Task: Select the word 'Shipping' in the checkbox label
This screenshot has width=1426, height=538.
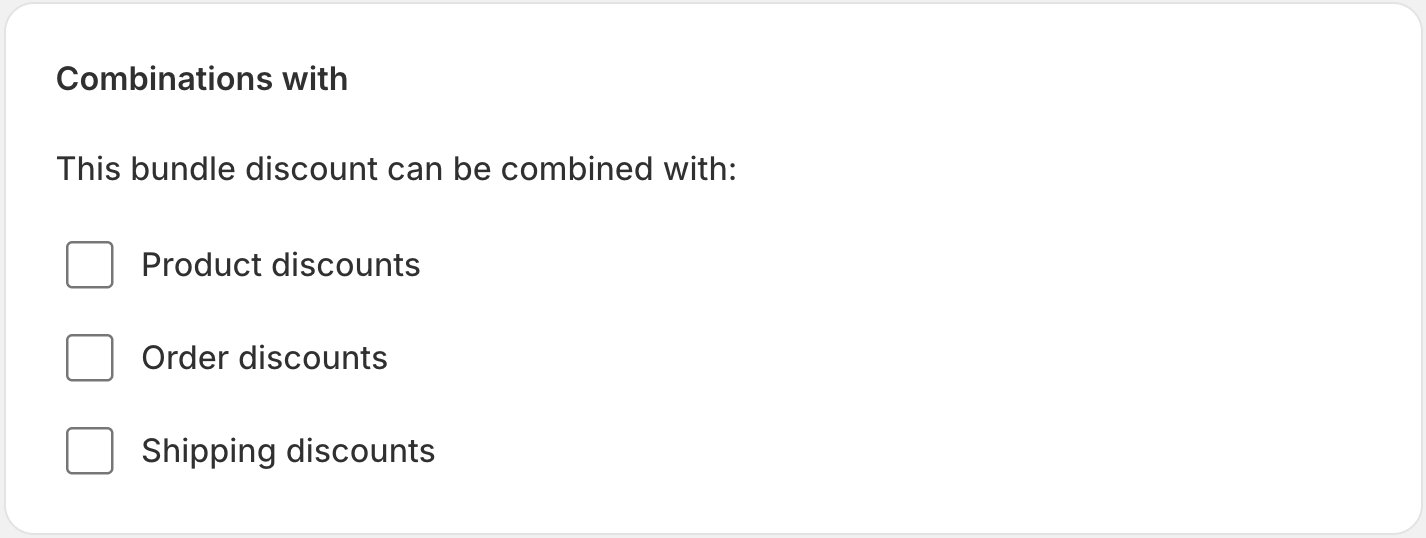Action: [209, 452]
